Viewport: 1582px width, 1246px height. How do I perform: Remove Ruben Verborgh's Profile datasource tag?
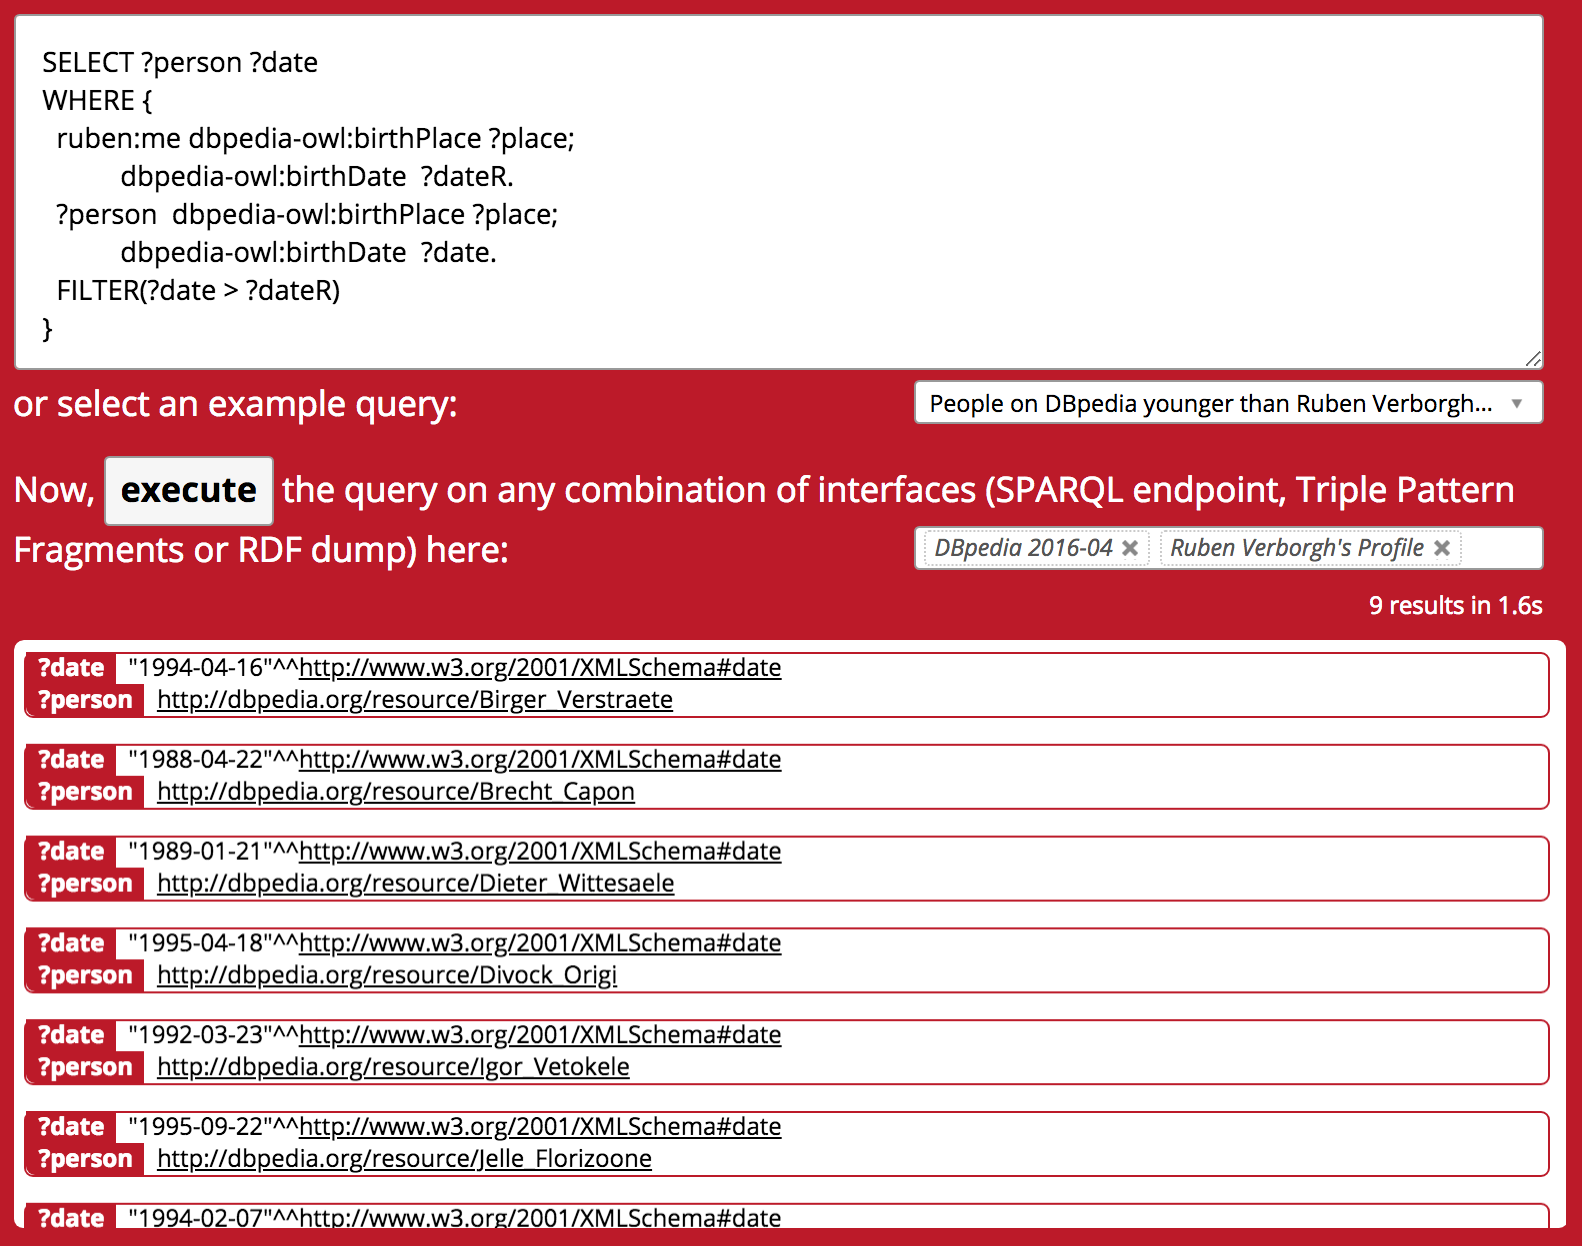1442,548
